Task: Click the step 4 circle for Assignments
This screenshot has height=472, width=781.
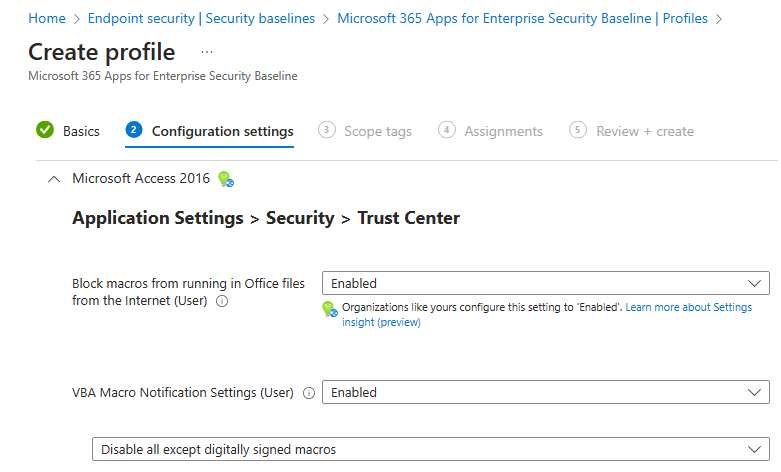Action: (446, 130)
